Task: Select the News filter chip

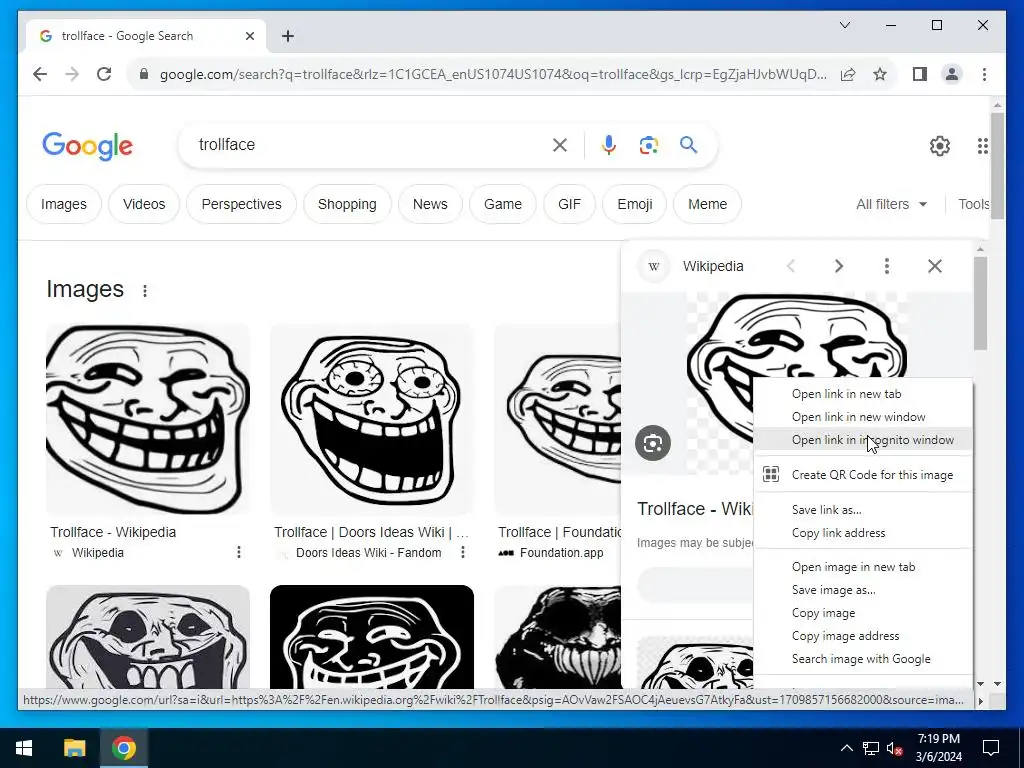Action: (x=430, y=204)
